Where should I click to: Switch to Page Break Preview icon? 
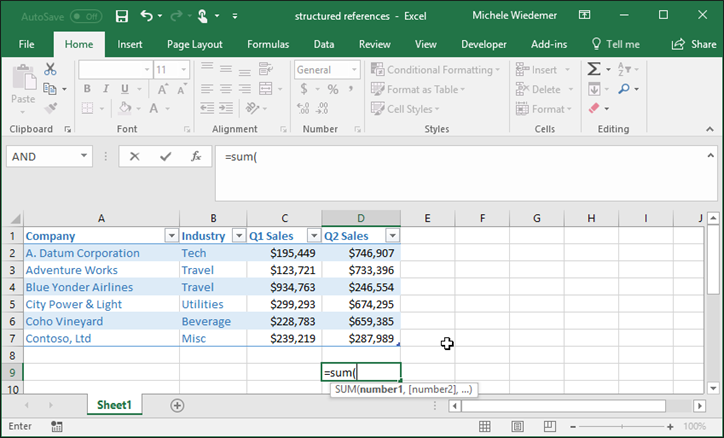click(549, 426)
